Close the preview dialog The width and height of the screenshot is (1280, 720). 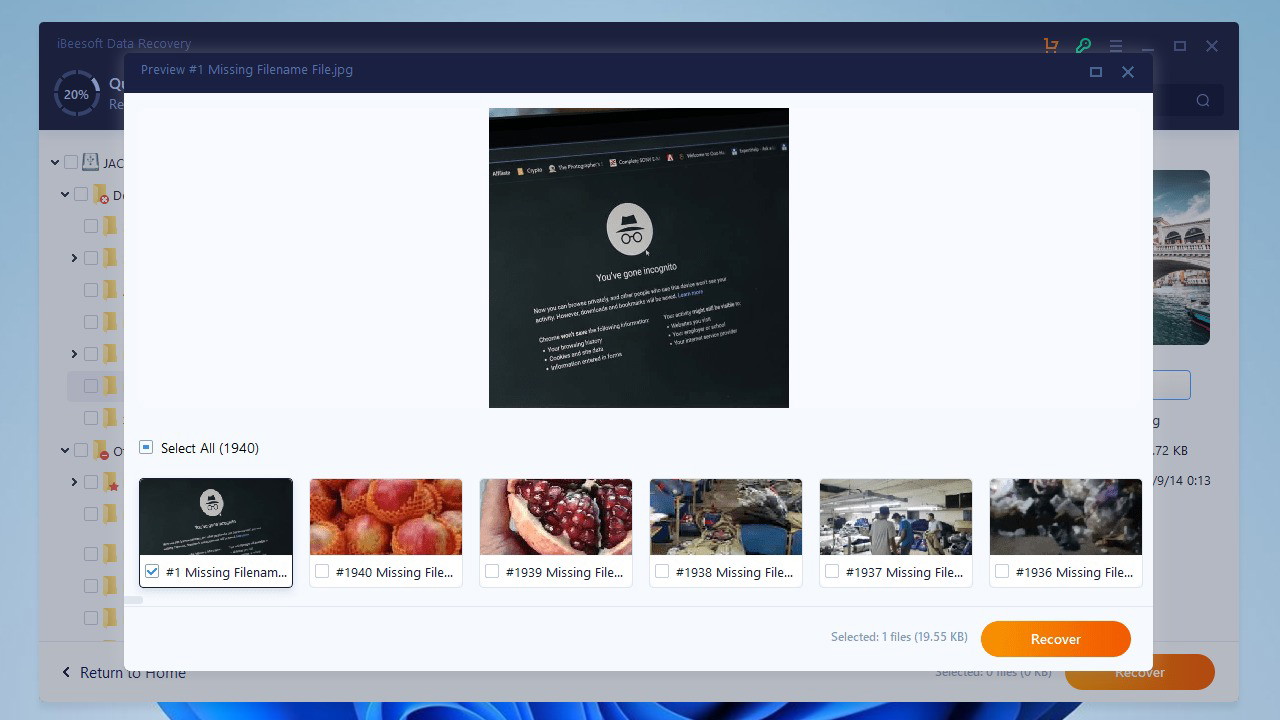[1128, 72]
